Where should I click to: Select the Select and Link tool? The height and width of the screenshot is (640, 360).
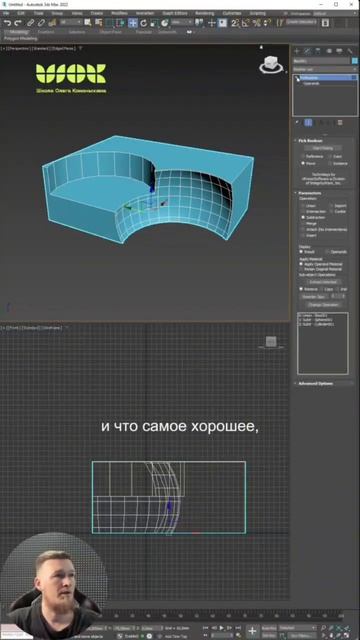(30, 23)
